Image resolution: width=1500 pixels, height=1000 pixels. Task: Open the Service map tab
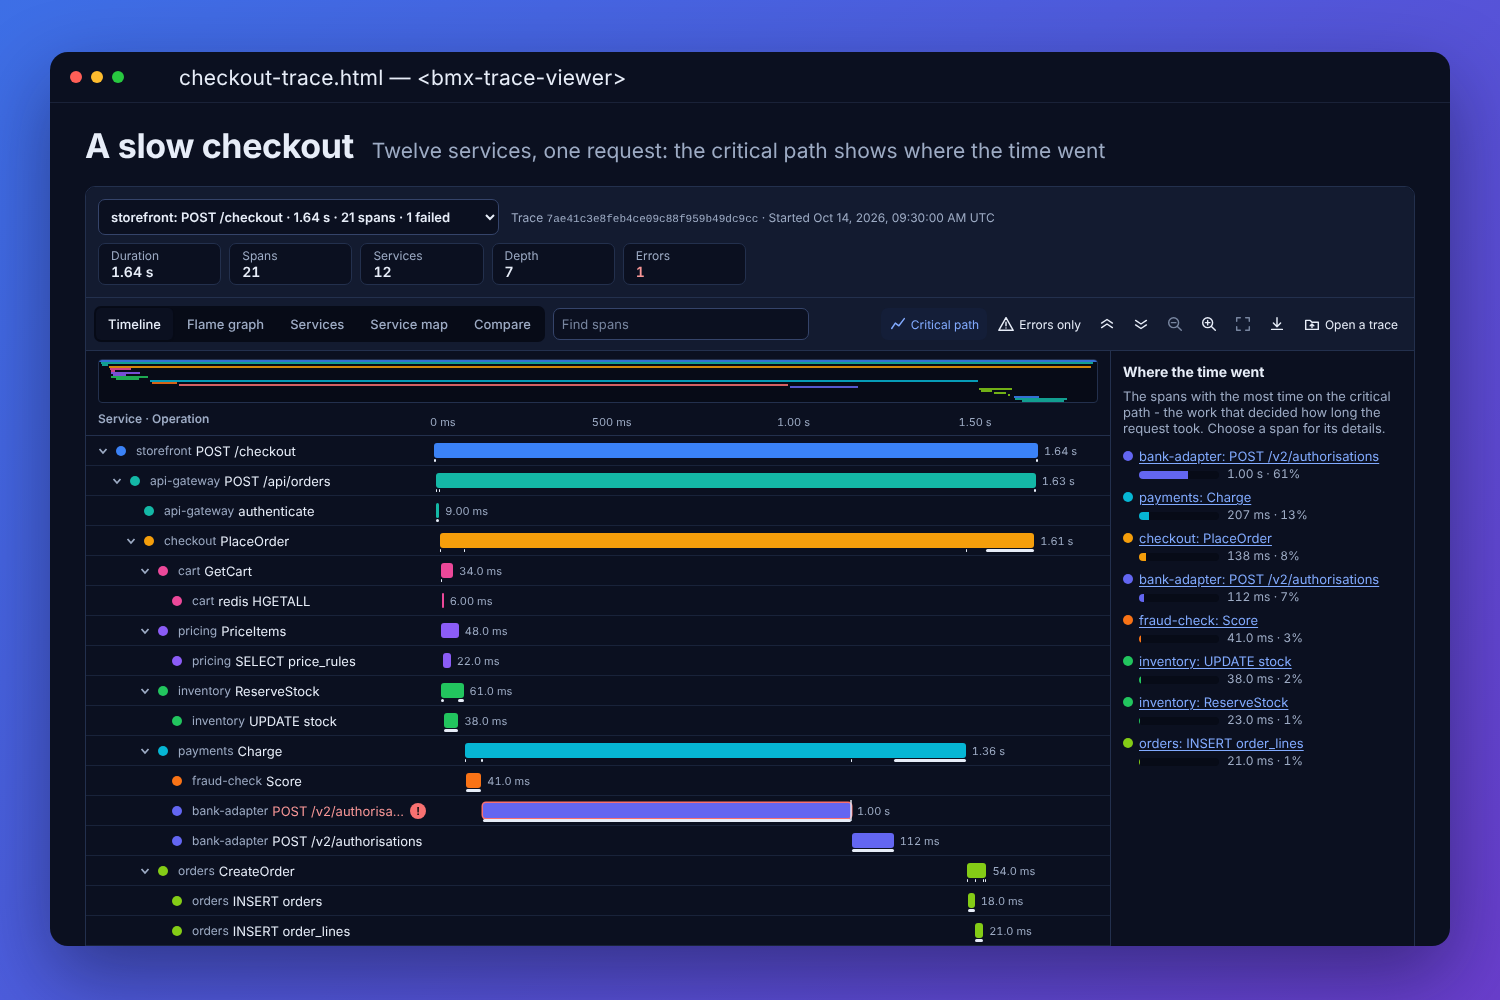pyautogui.click(x=409, y=324)
